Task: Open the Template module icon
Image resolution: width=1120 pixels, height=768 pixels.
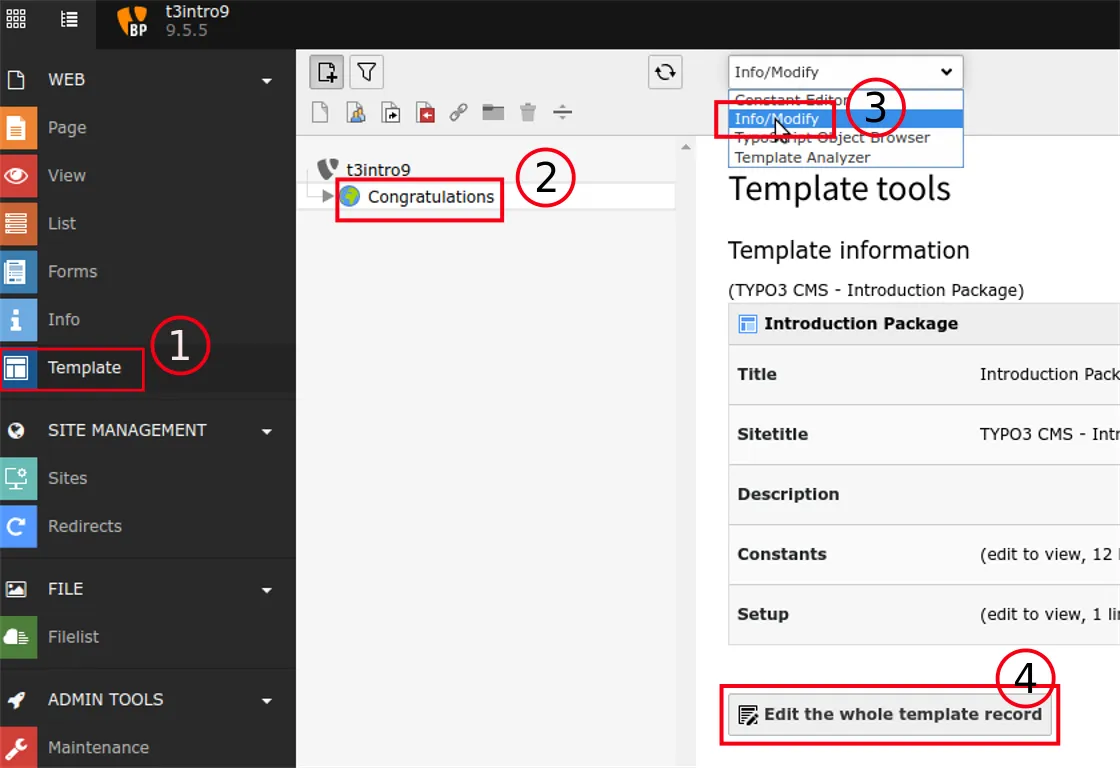Action: [17, 368]
